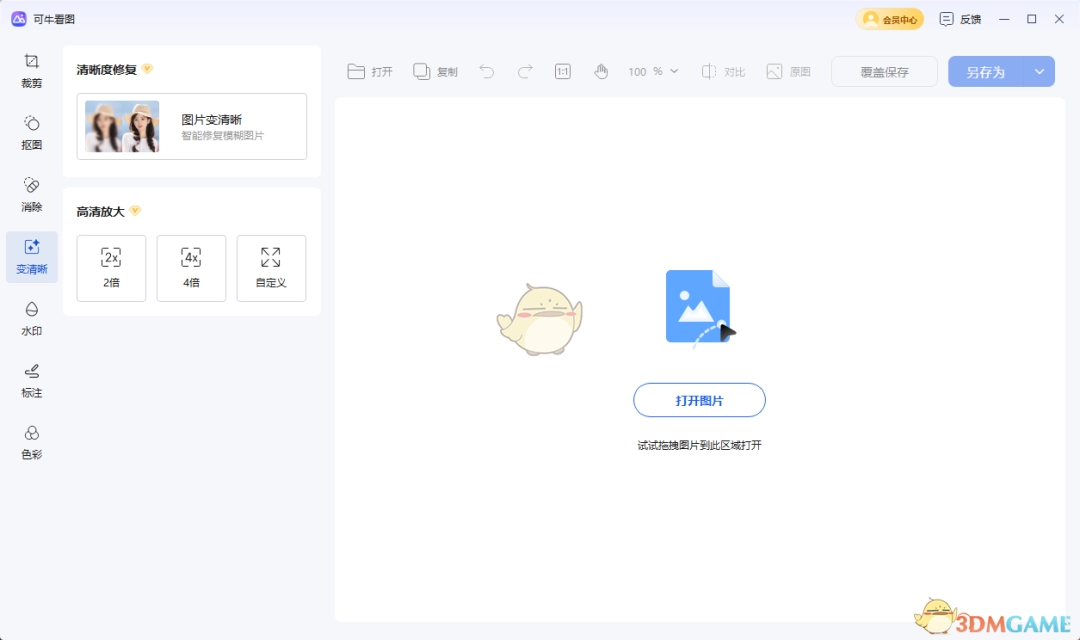Open the zoom percentage dropdown
Image resolution: width=1080 pixels, height=640 pixels.
648,71
